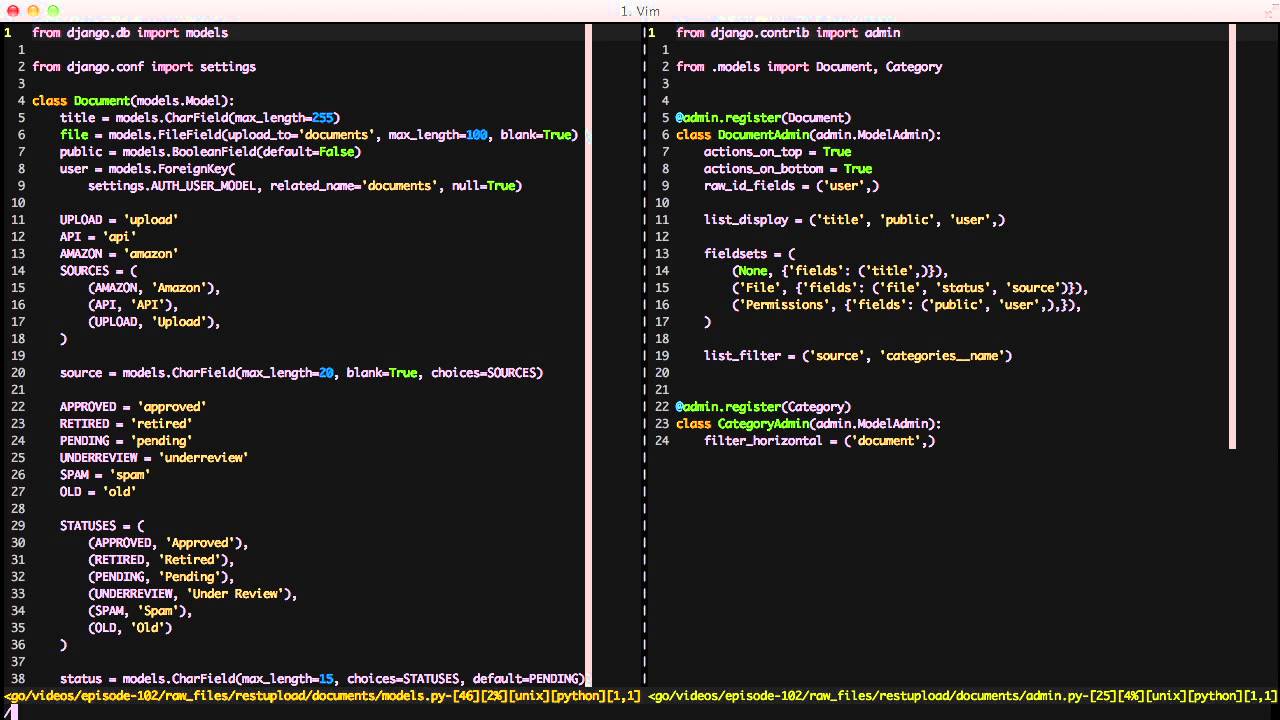
Task: Click 'from .models import Document, Category' line
Action: pos(809,67)
